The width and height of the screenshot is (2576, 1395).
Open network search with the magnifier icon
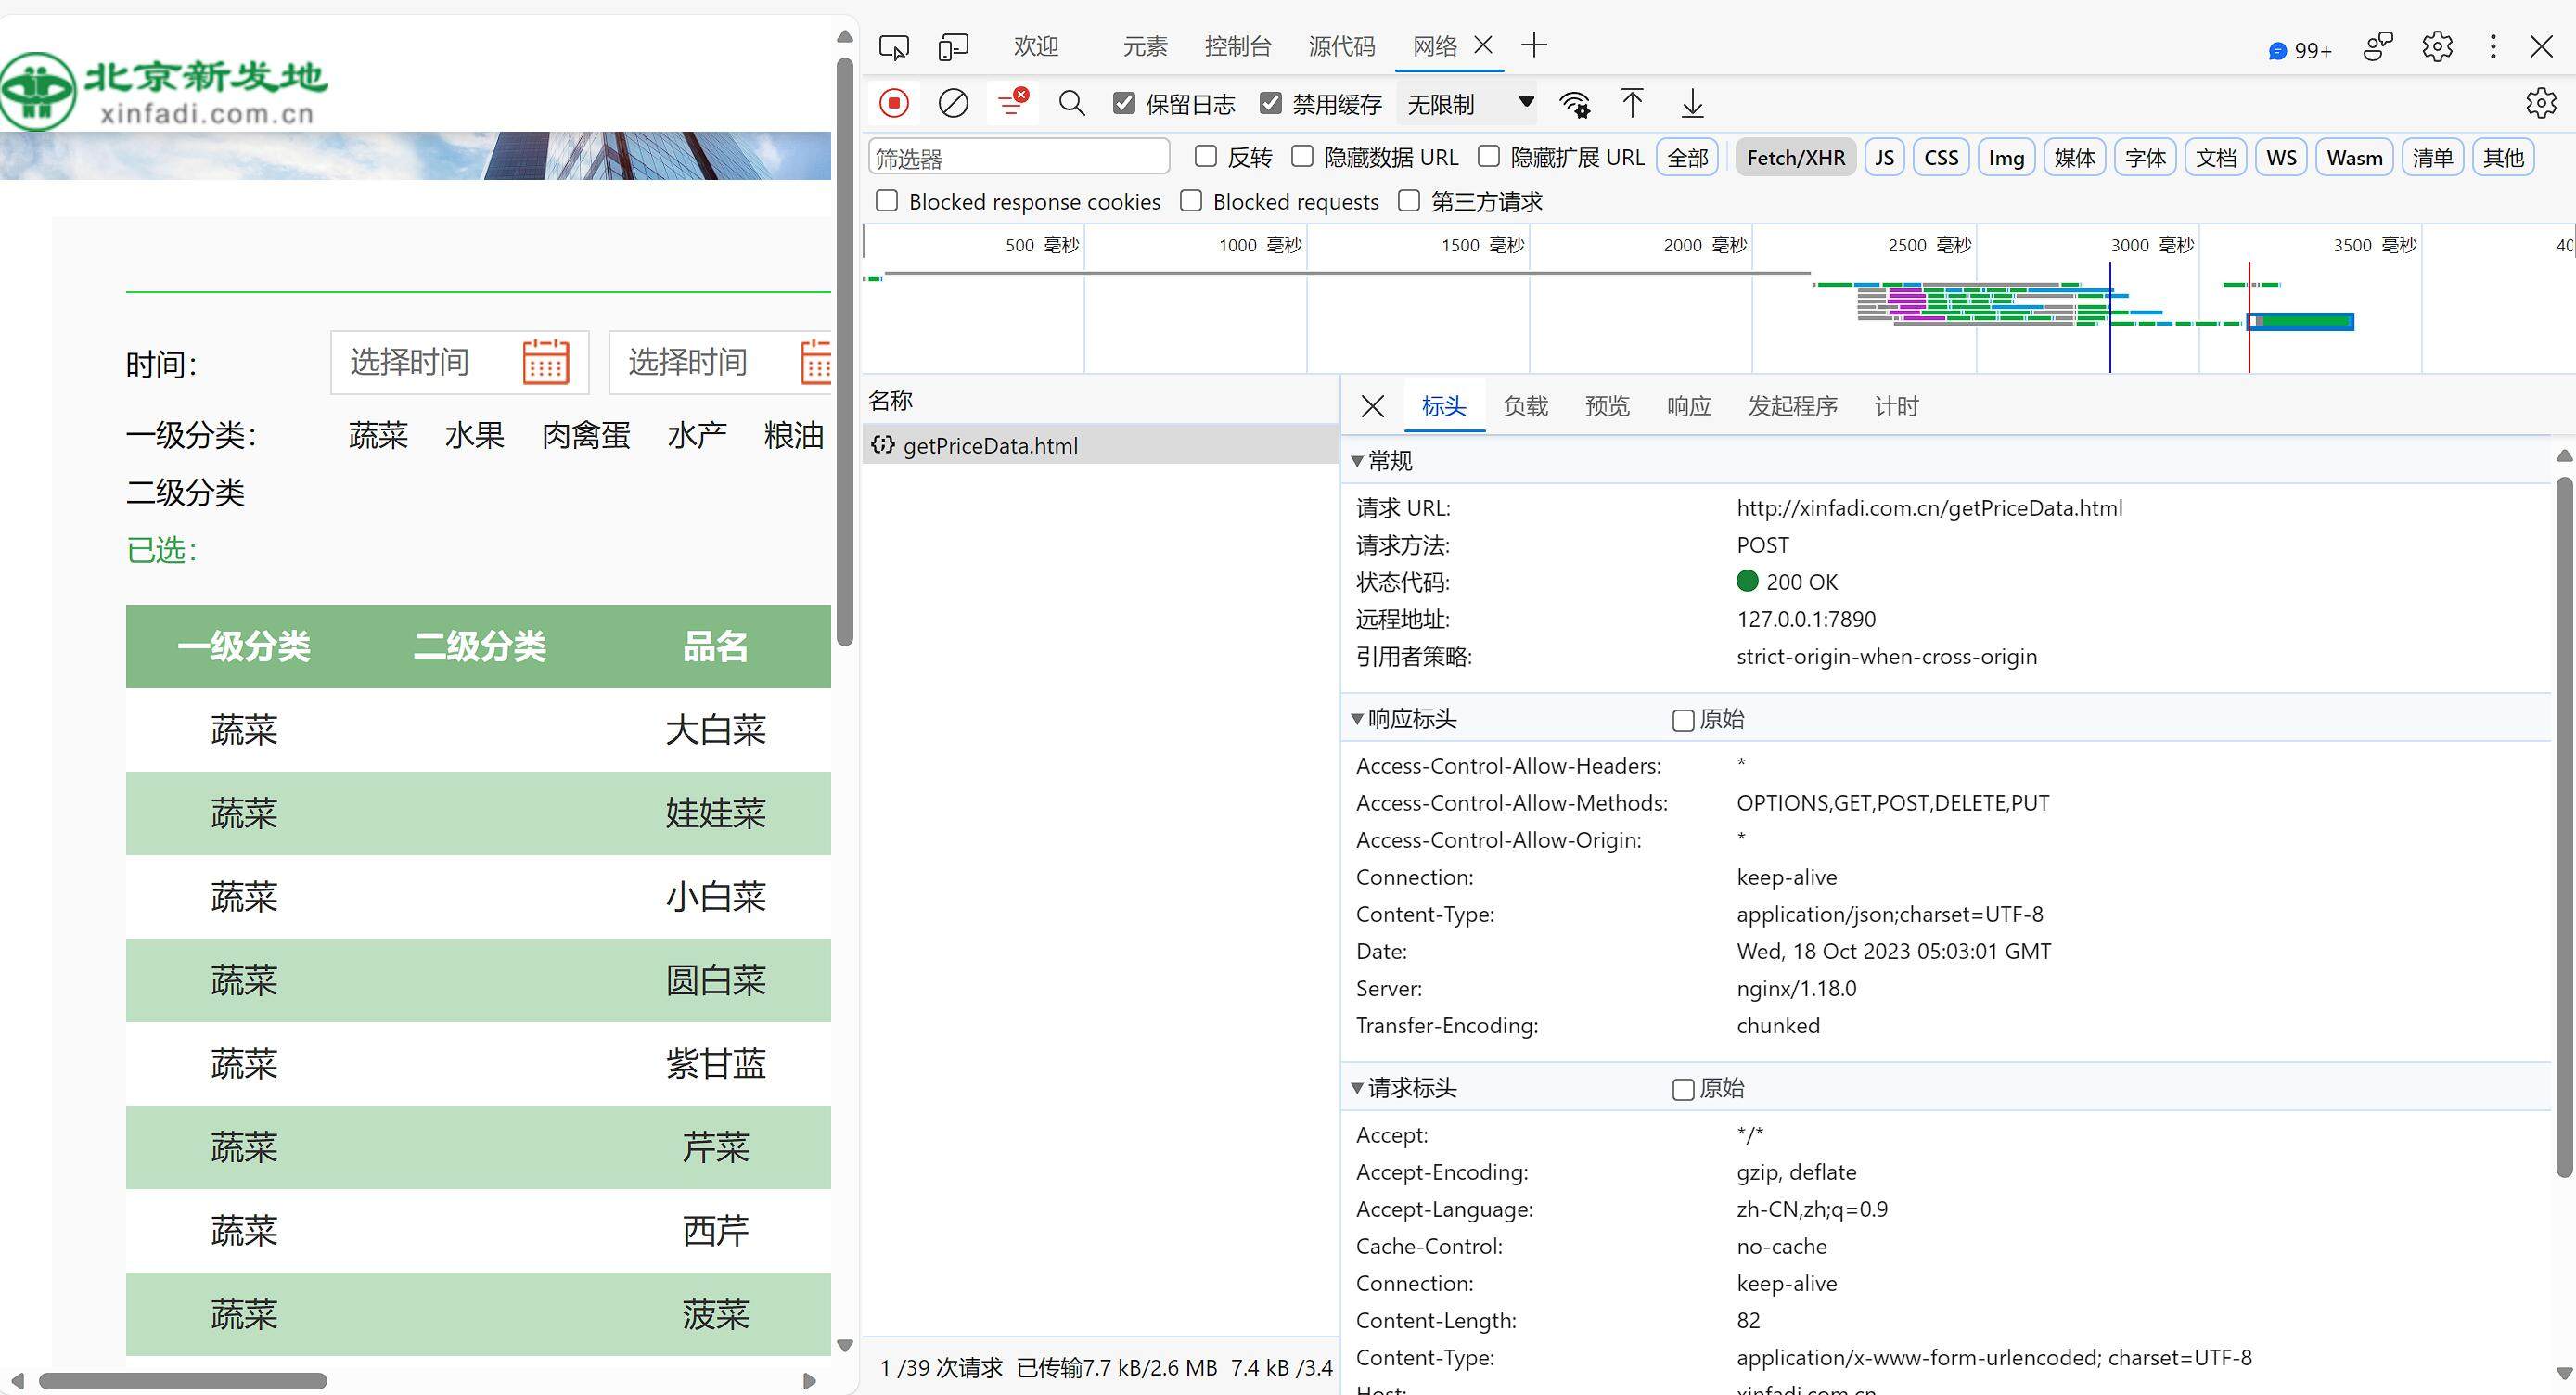(x=1072, y=103)
